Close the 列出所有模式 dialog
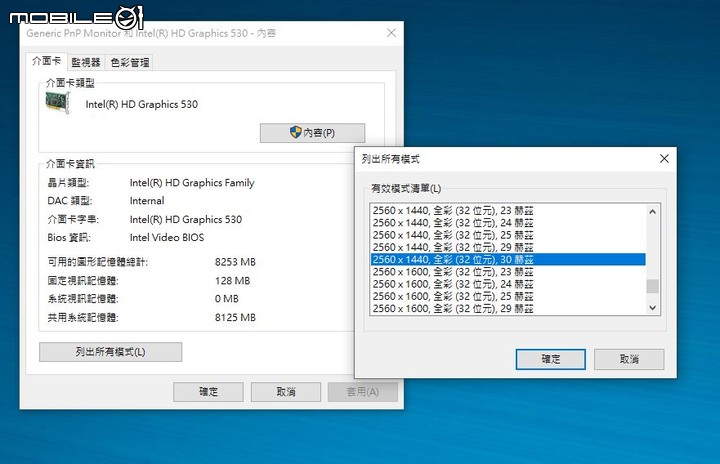Viewport: 720px width, 464px height. click(x=664, y=158)
